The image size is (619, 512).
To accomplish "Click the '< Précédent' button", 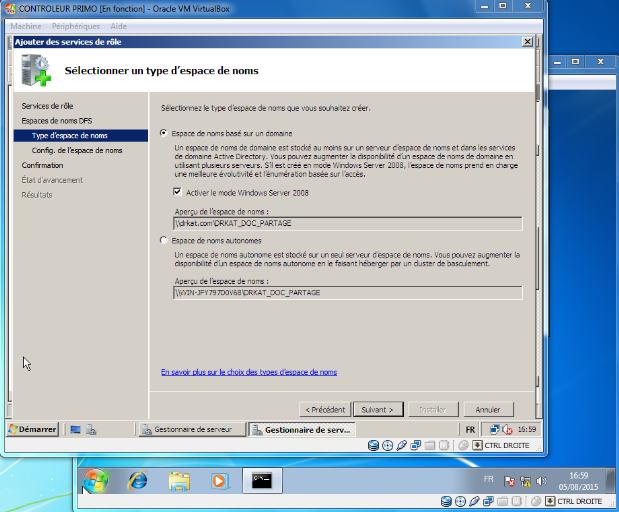I will tap(325, 409).
